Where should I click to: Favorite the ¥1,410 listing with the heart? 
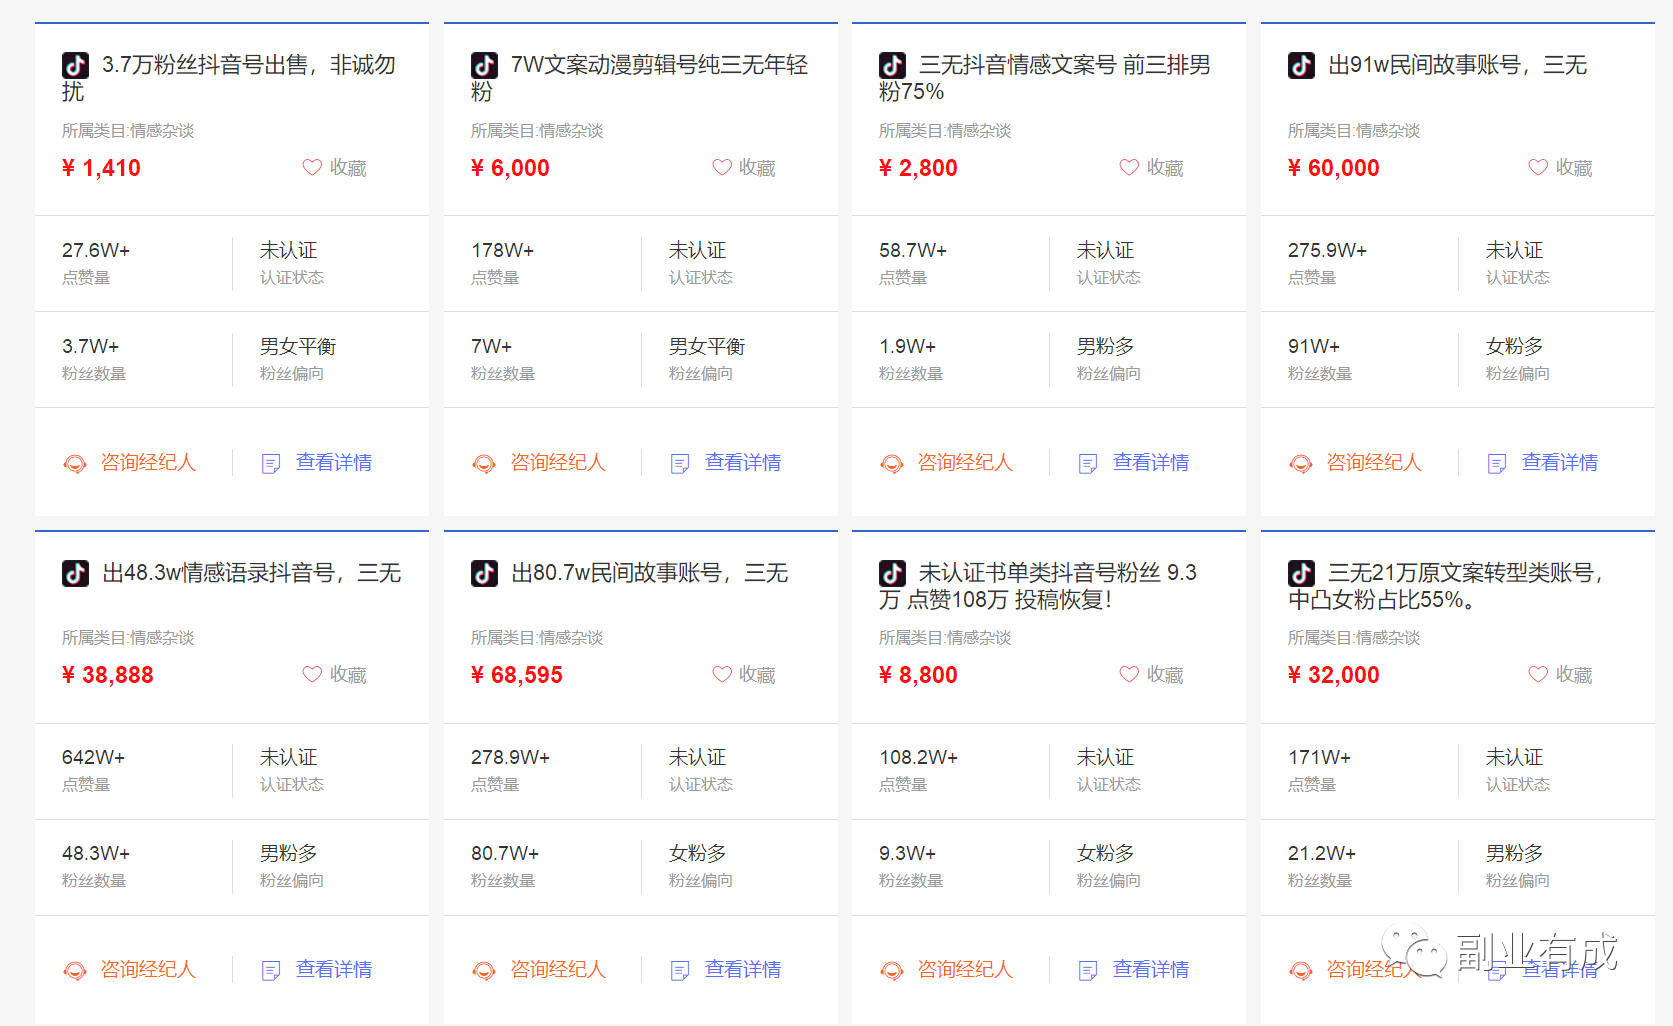tap(311, 167)
